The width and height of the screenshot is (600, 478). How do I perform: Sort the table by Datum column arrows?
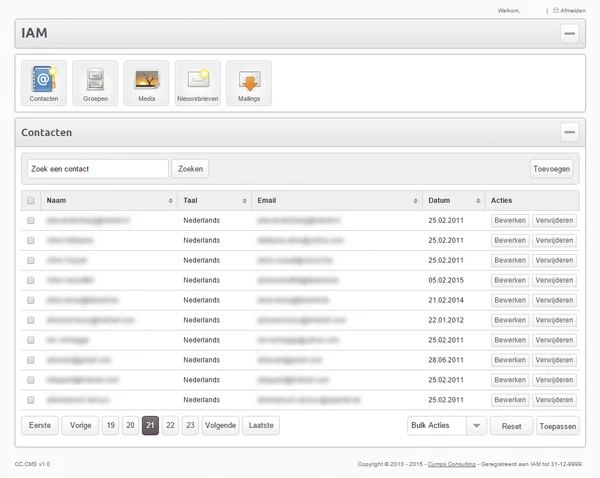pyautogui.click(x=478, y=201)
